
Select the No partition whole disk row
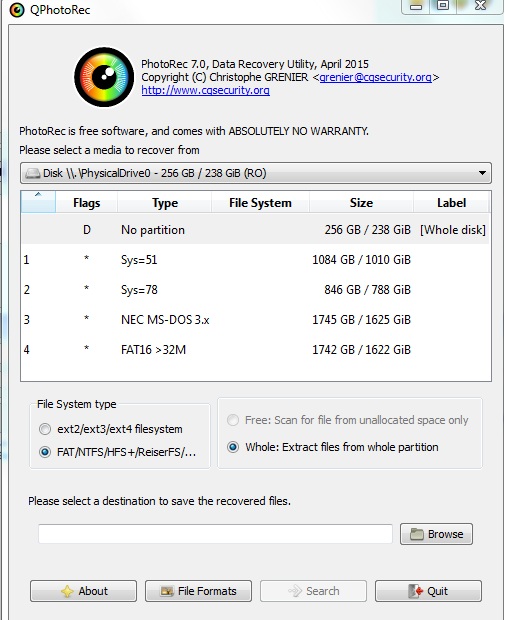coord(255,230)
